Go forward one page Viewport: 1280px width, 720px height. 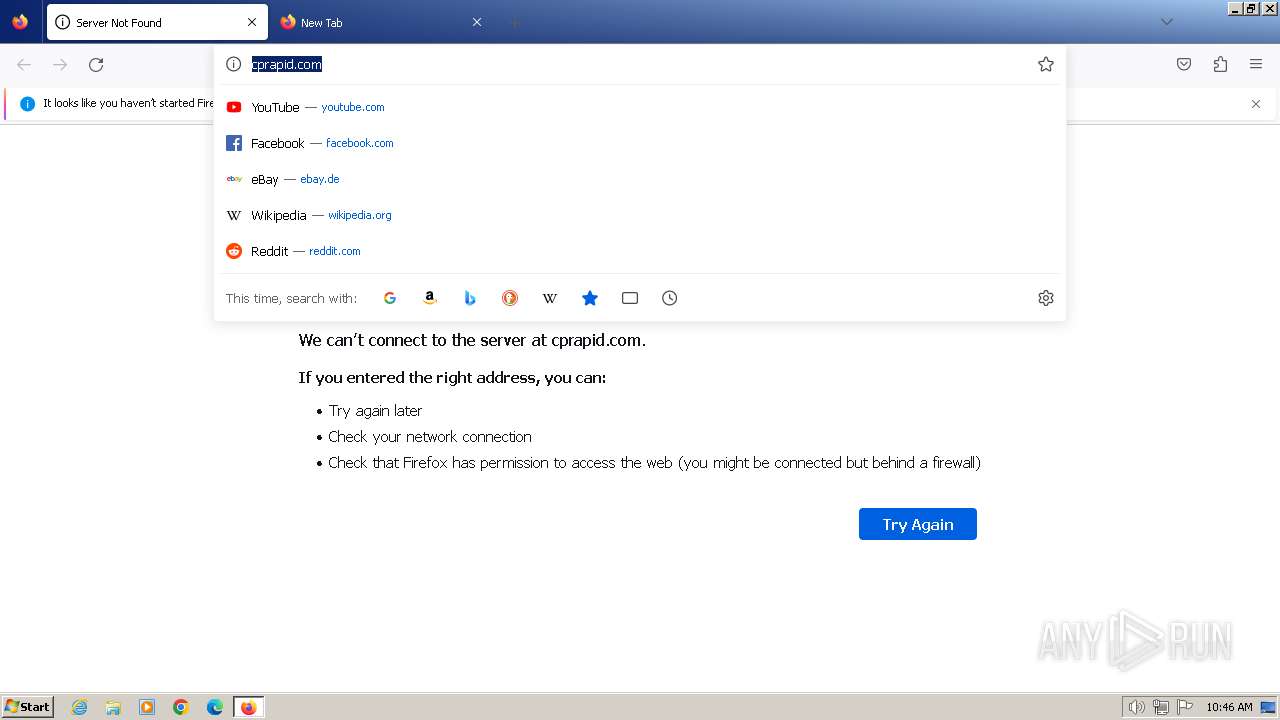click(x=60, y=65)
